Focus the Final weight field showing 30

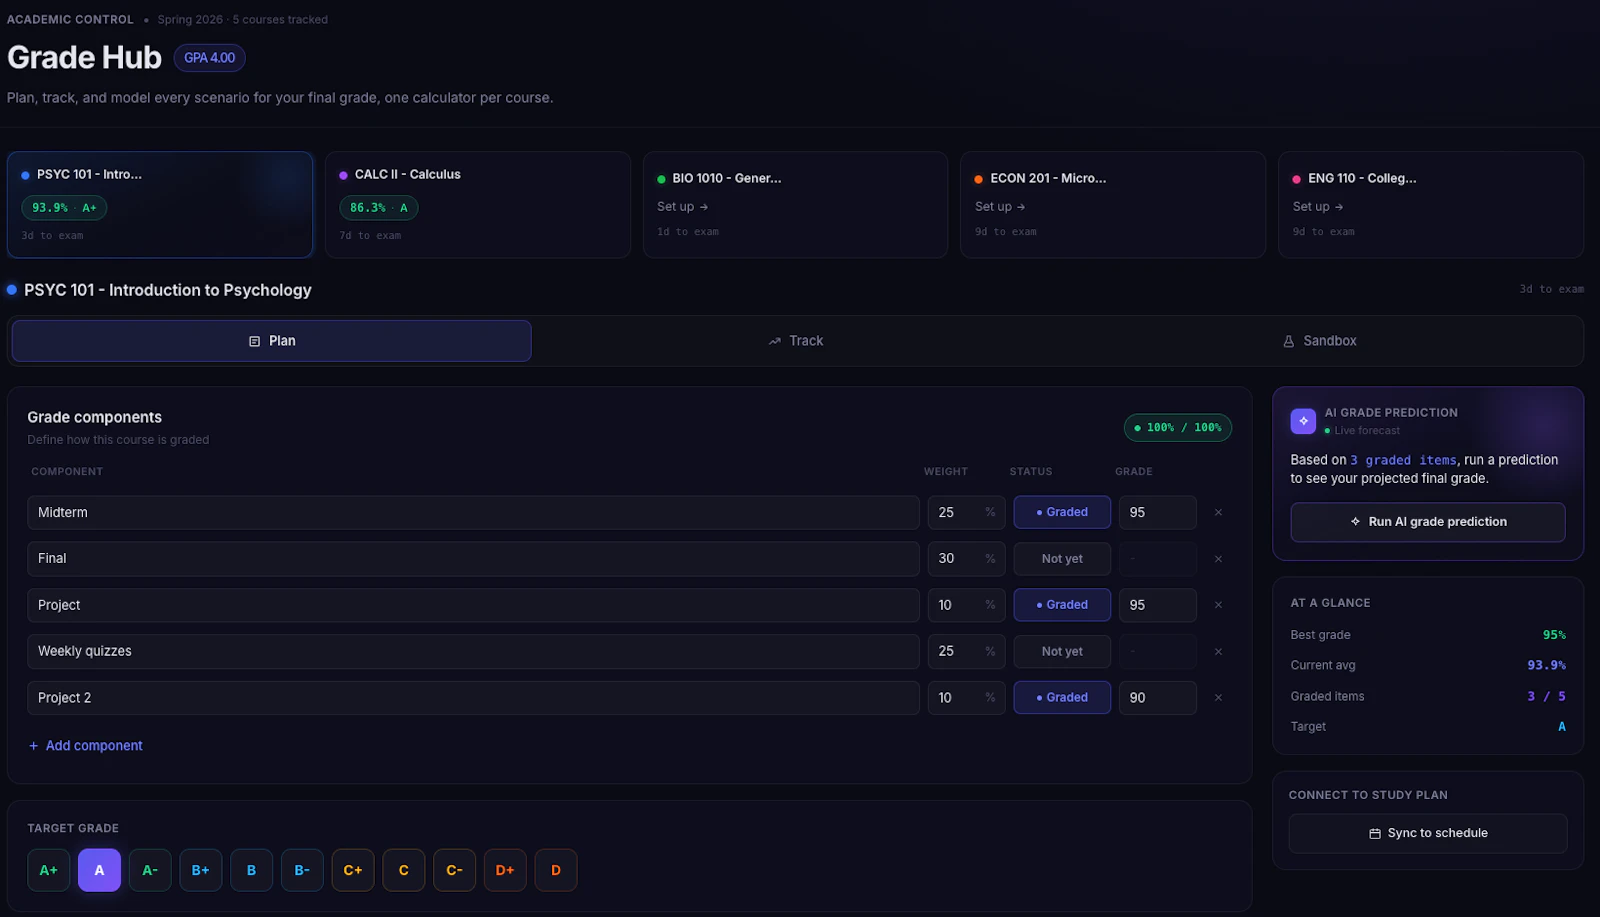pos(966,559)
